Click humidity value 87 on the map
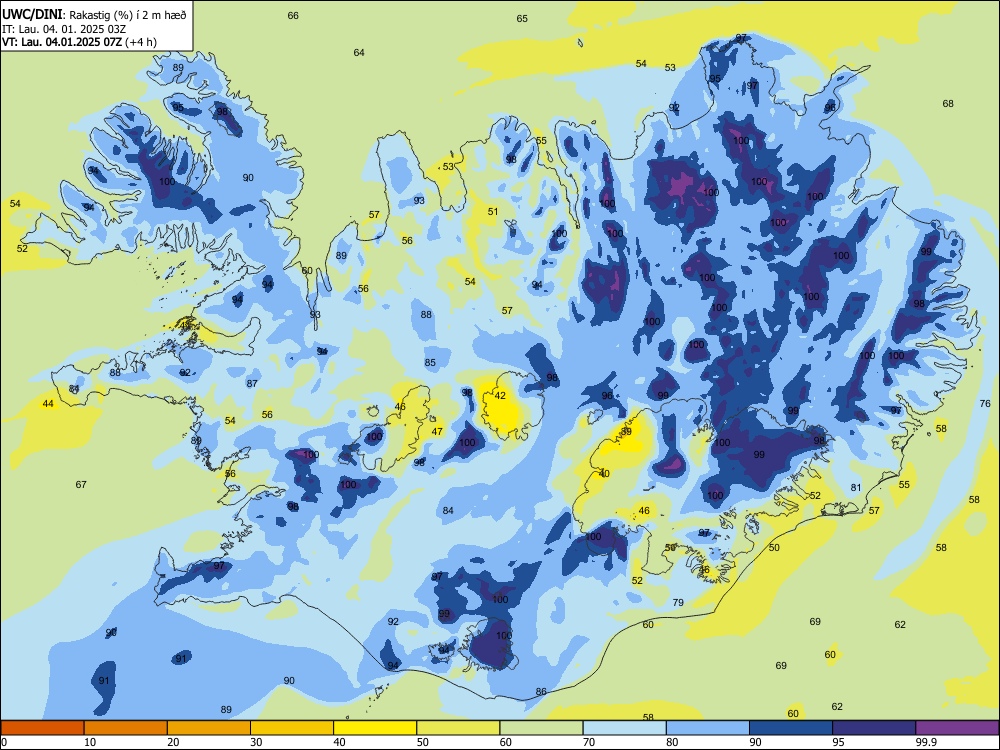This screenshot has height=750, width=1000. point(252,383)
